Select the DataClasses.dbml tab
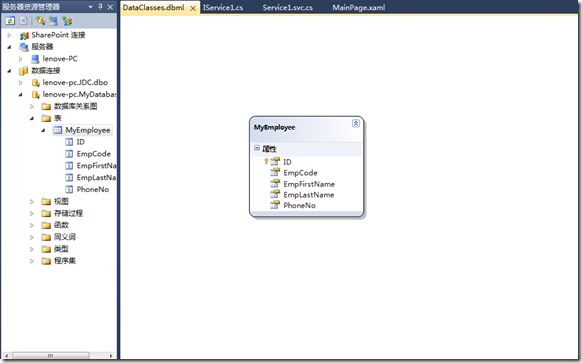Screen dimensions: 582x363 click(x=154, y=7)
